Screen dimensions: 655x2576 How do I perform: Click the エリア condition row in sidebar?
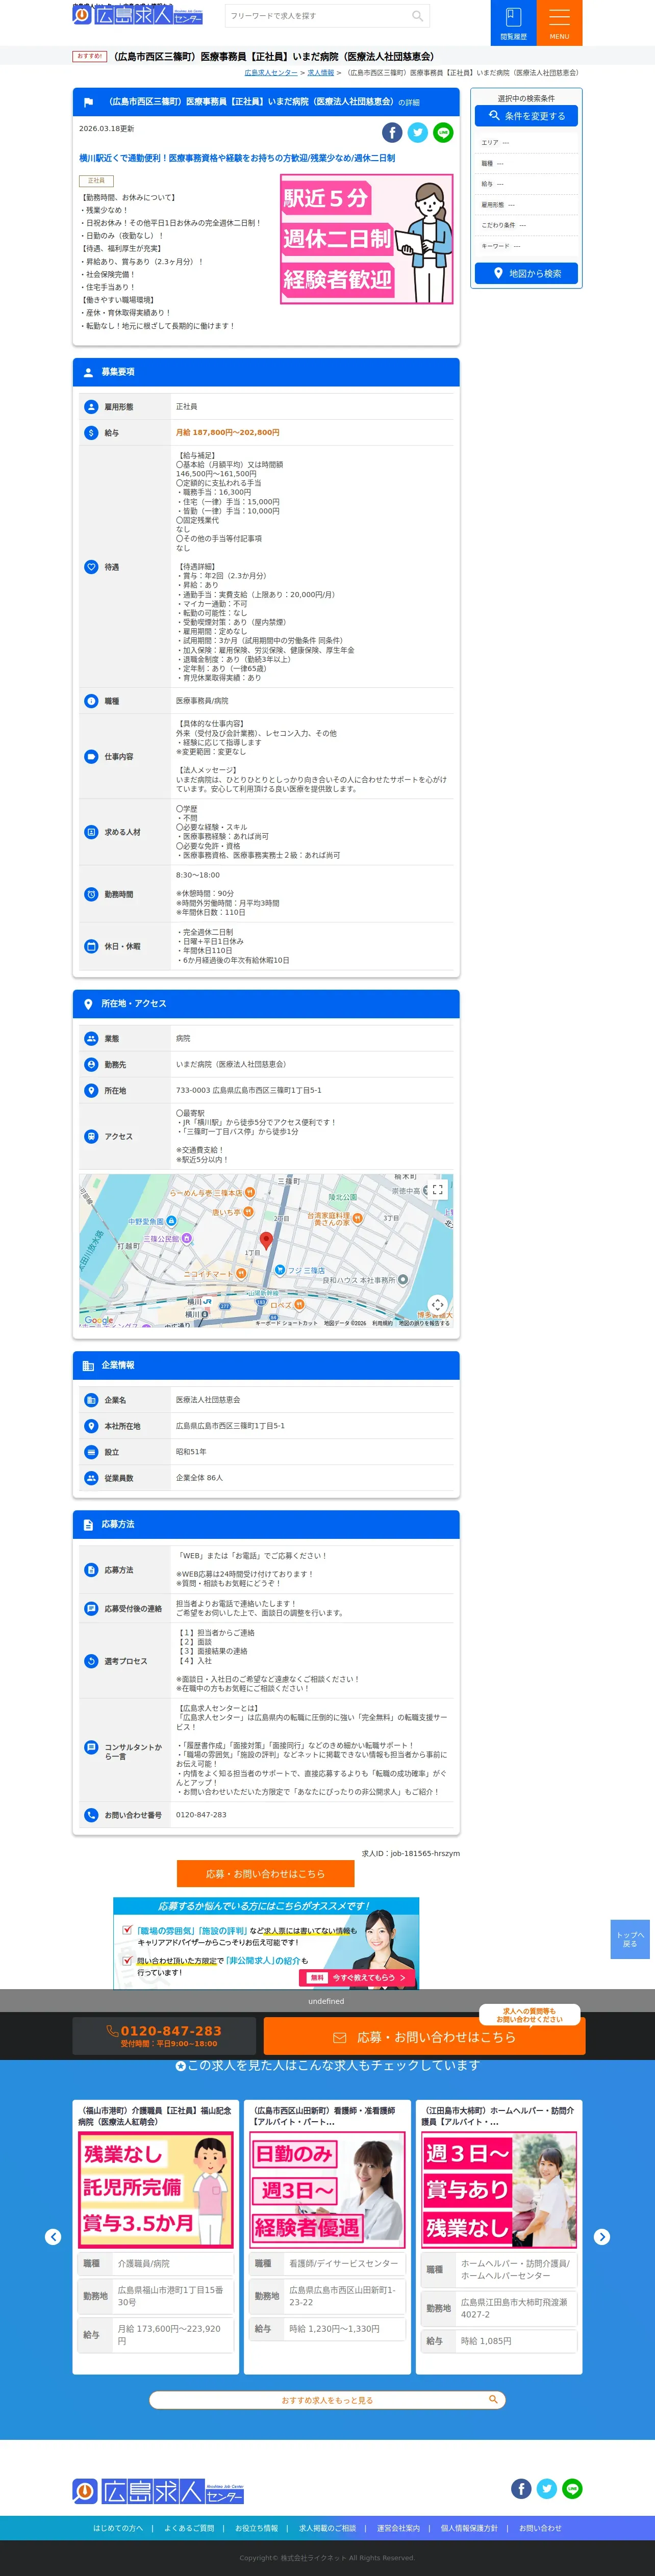[x=526, y=142]
